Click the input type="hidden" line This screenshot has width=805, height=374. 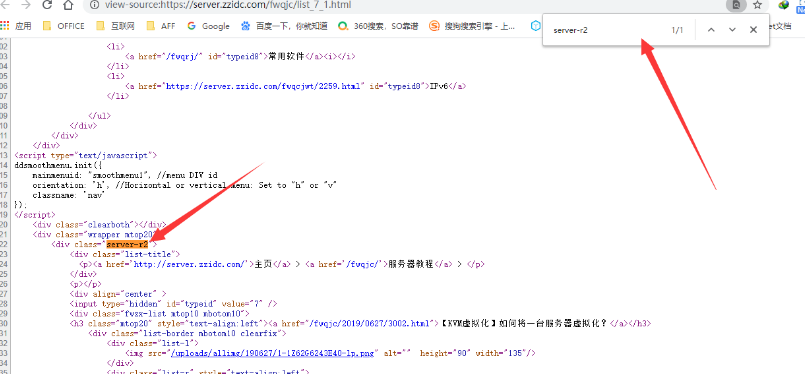pos(174,304)
